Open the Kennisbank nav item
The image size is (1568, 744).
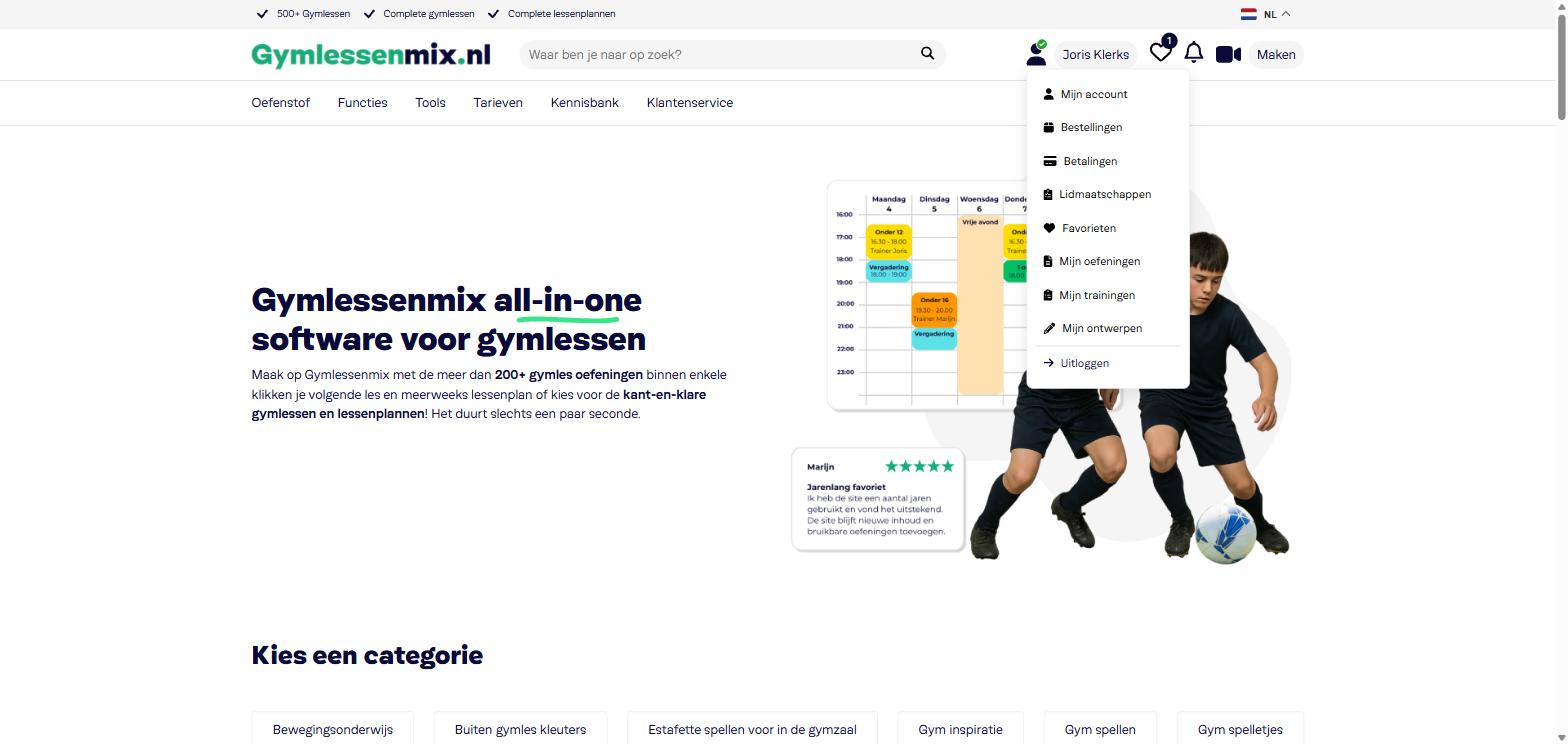584,103
